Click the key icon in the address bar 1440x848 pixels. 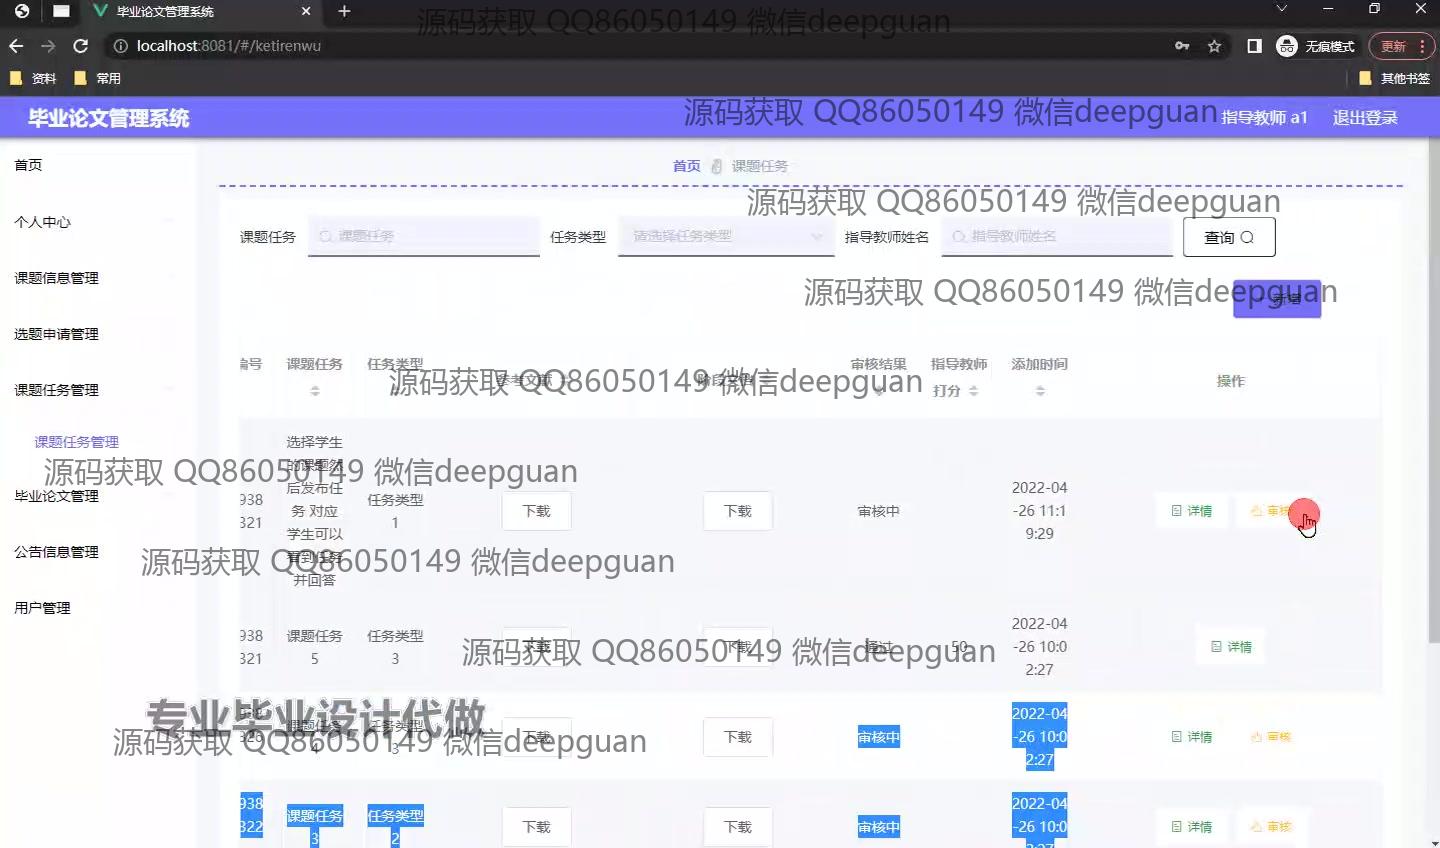tap(1181, 45)
